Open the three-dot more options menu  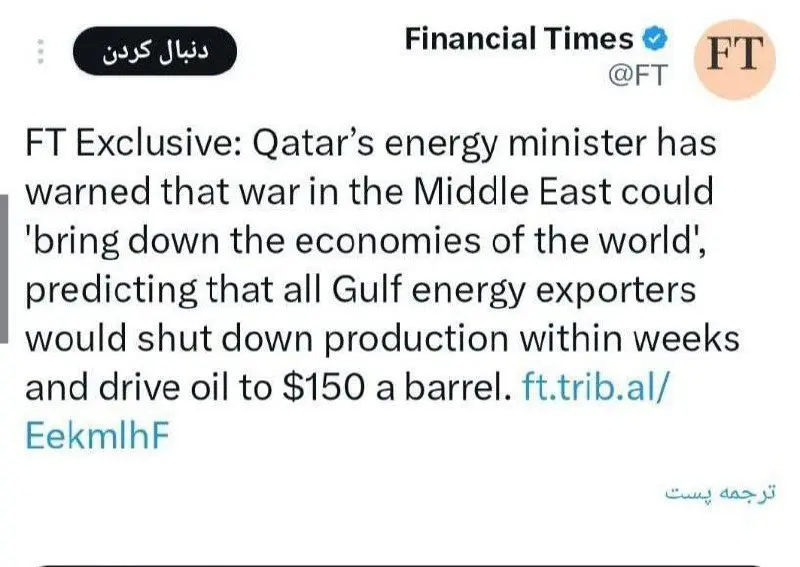click(x=41, y=50)
